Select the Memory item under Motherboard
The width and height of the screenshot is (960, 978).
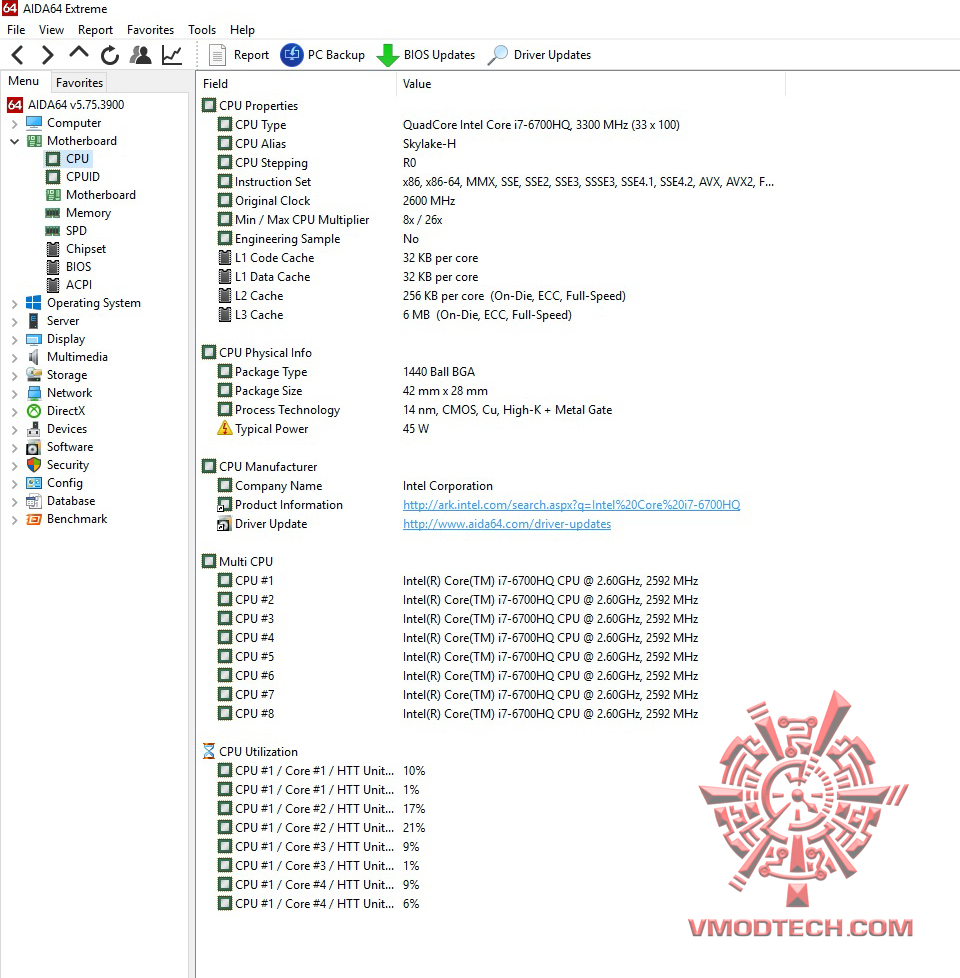pos(89,213)
